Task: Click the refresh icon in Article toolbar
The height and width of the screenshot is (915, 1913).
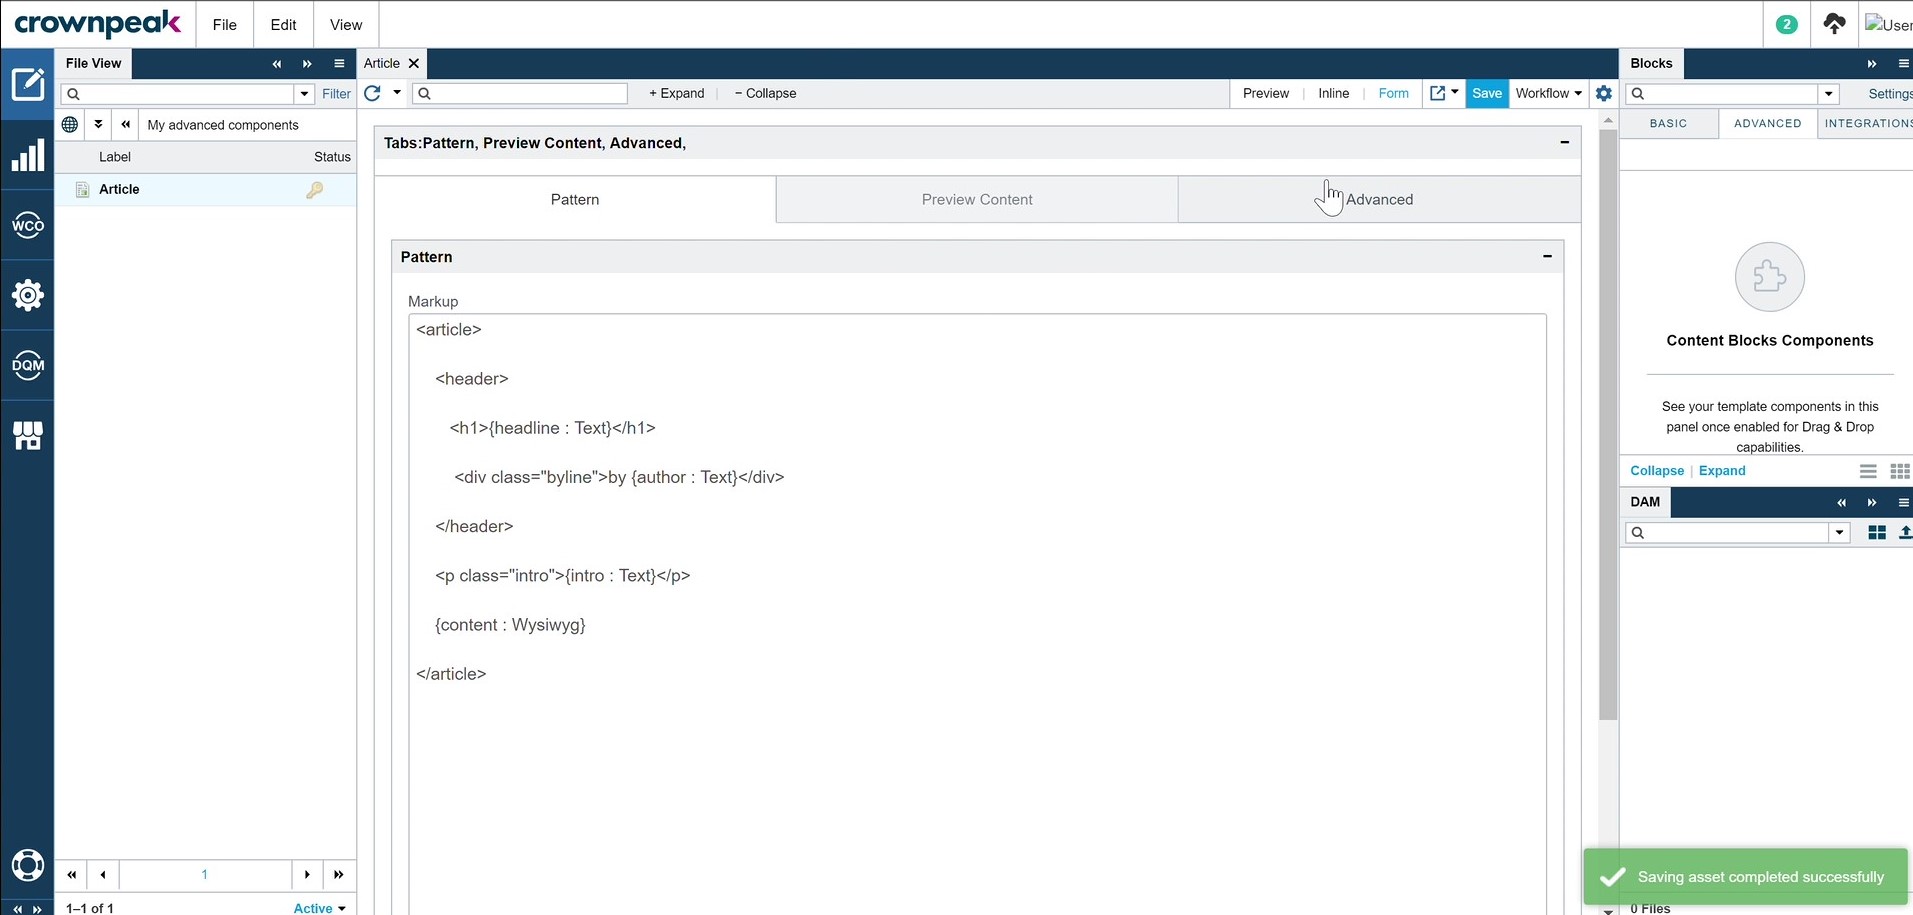Action: pos(372,93)
